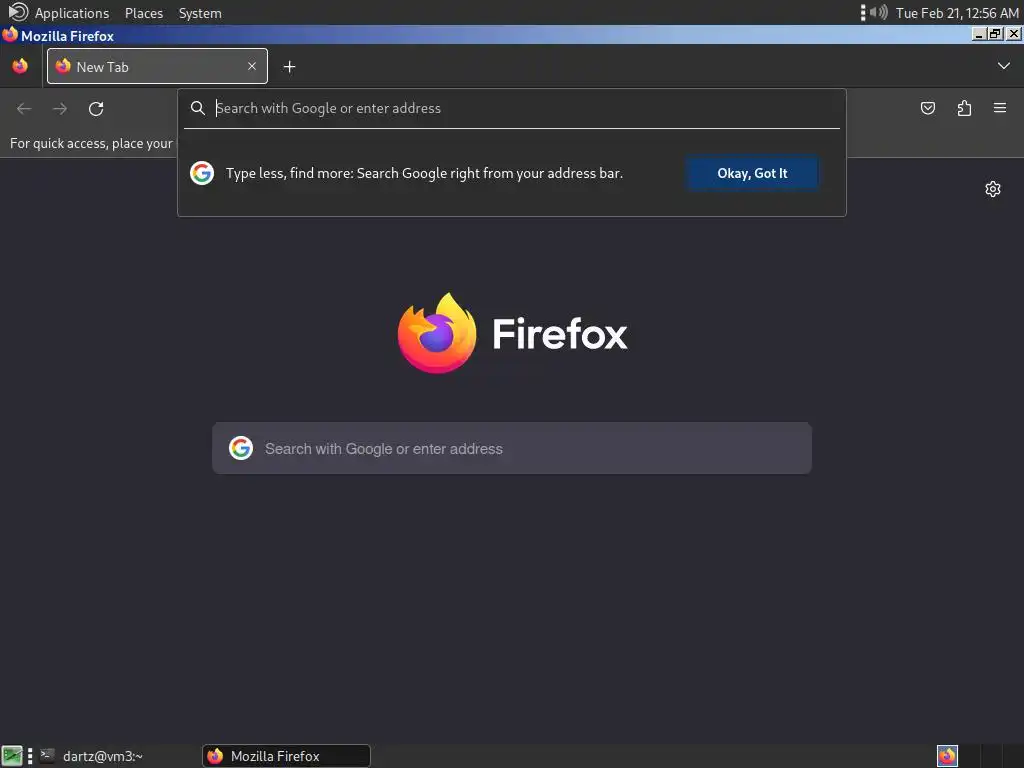Screen dimensions: 1024x768
Task: Click the Firefox icon in the window title bar
Action: pyautogui.click(x=10, y=35)
